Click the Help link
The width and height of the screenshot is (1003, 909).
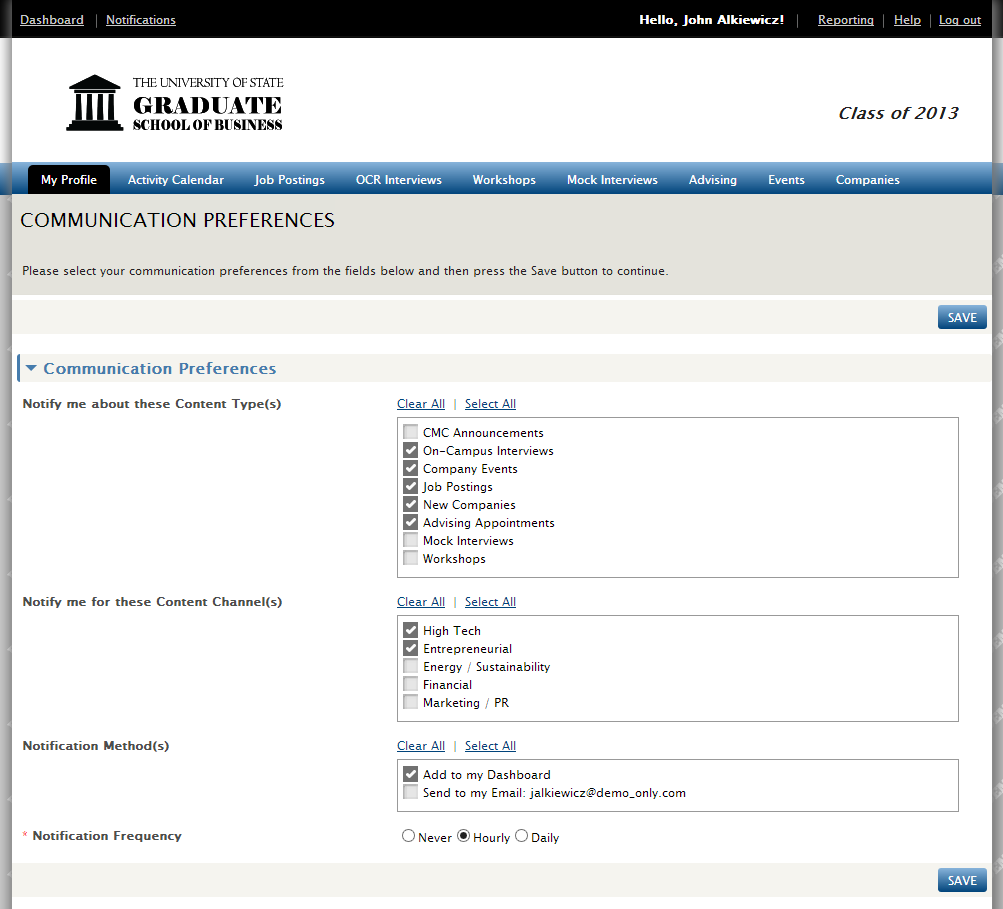[x=907, y=20]
